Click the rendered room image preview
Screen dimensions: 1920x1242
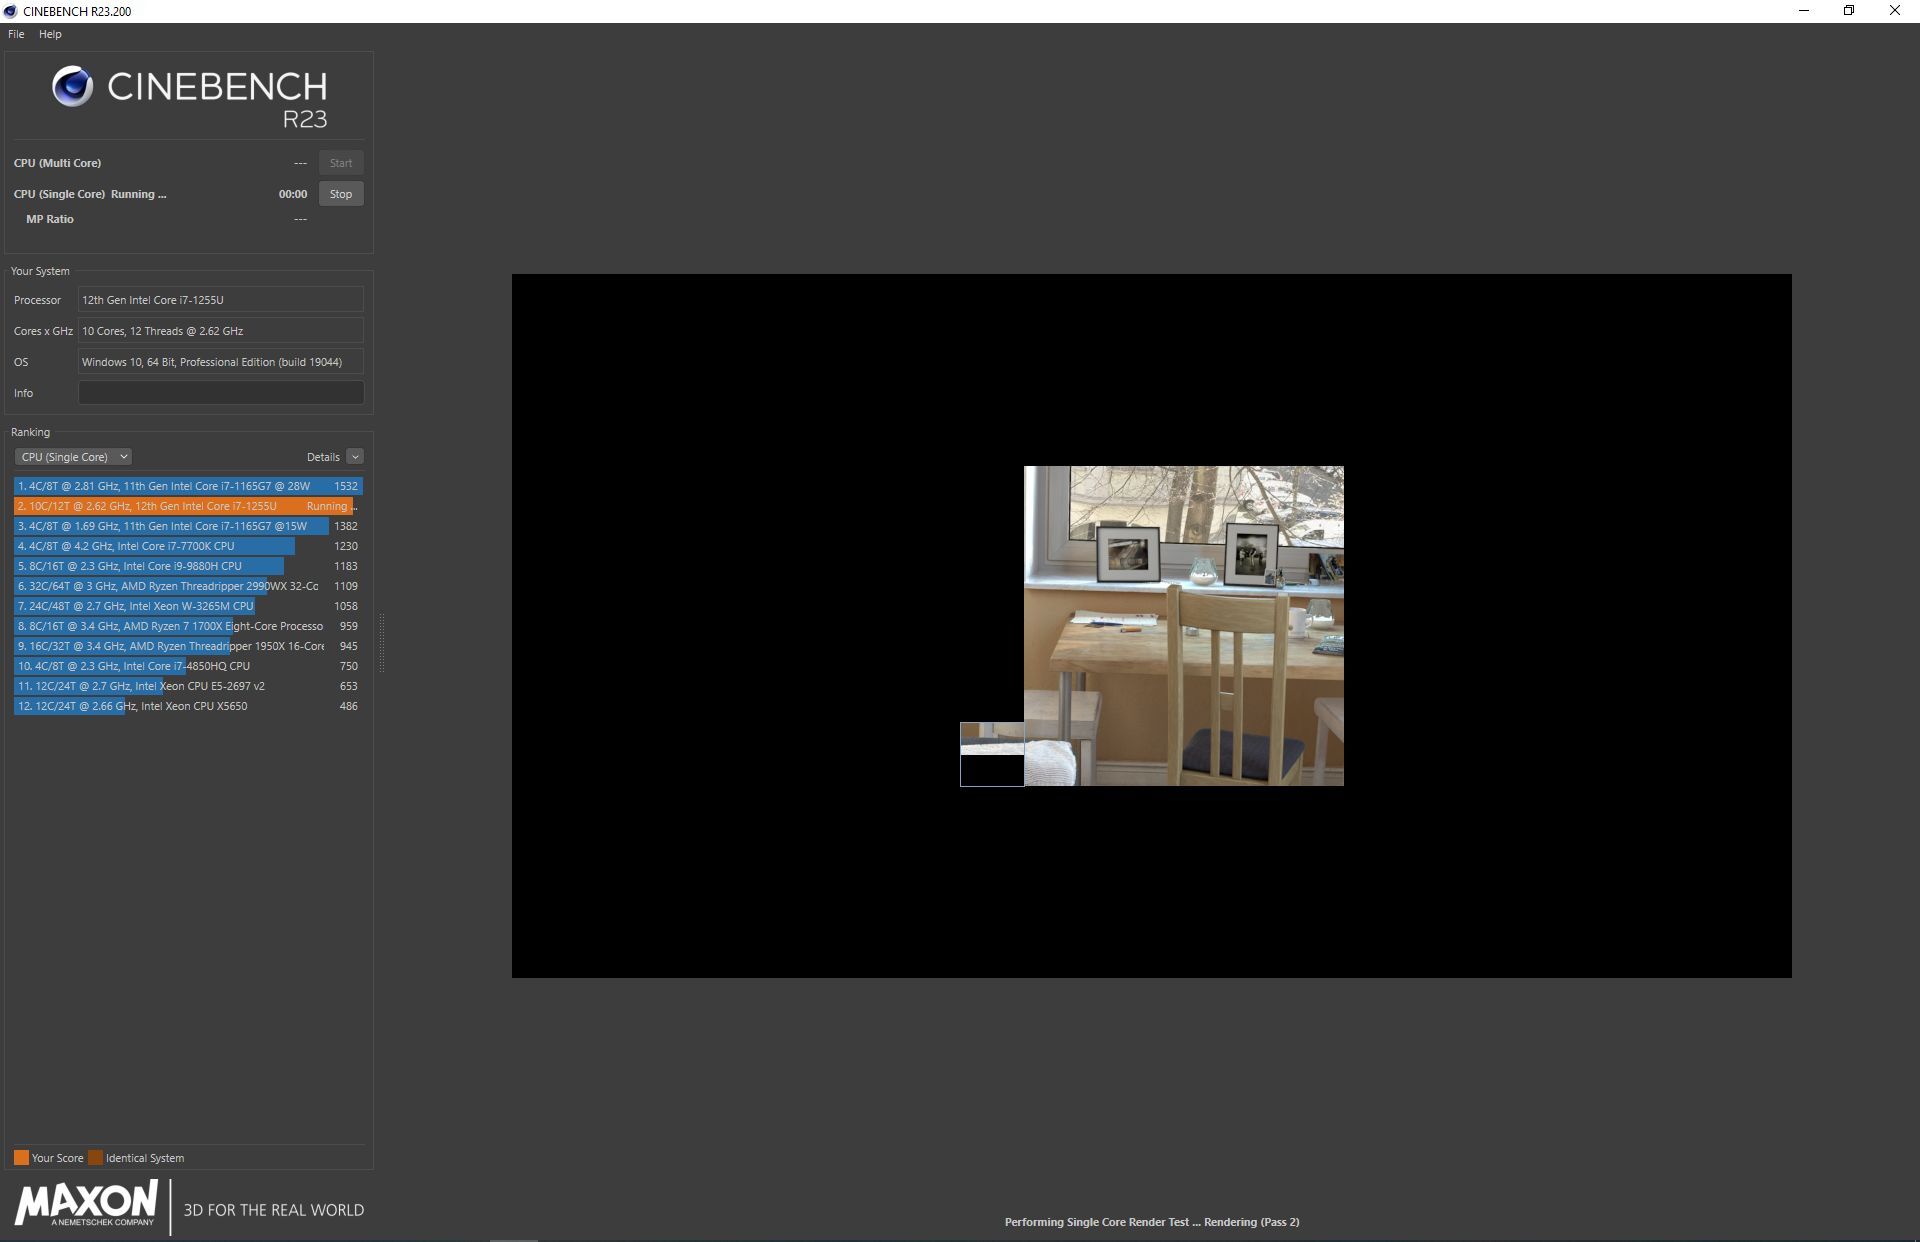tap(1183, 625)
